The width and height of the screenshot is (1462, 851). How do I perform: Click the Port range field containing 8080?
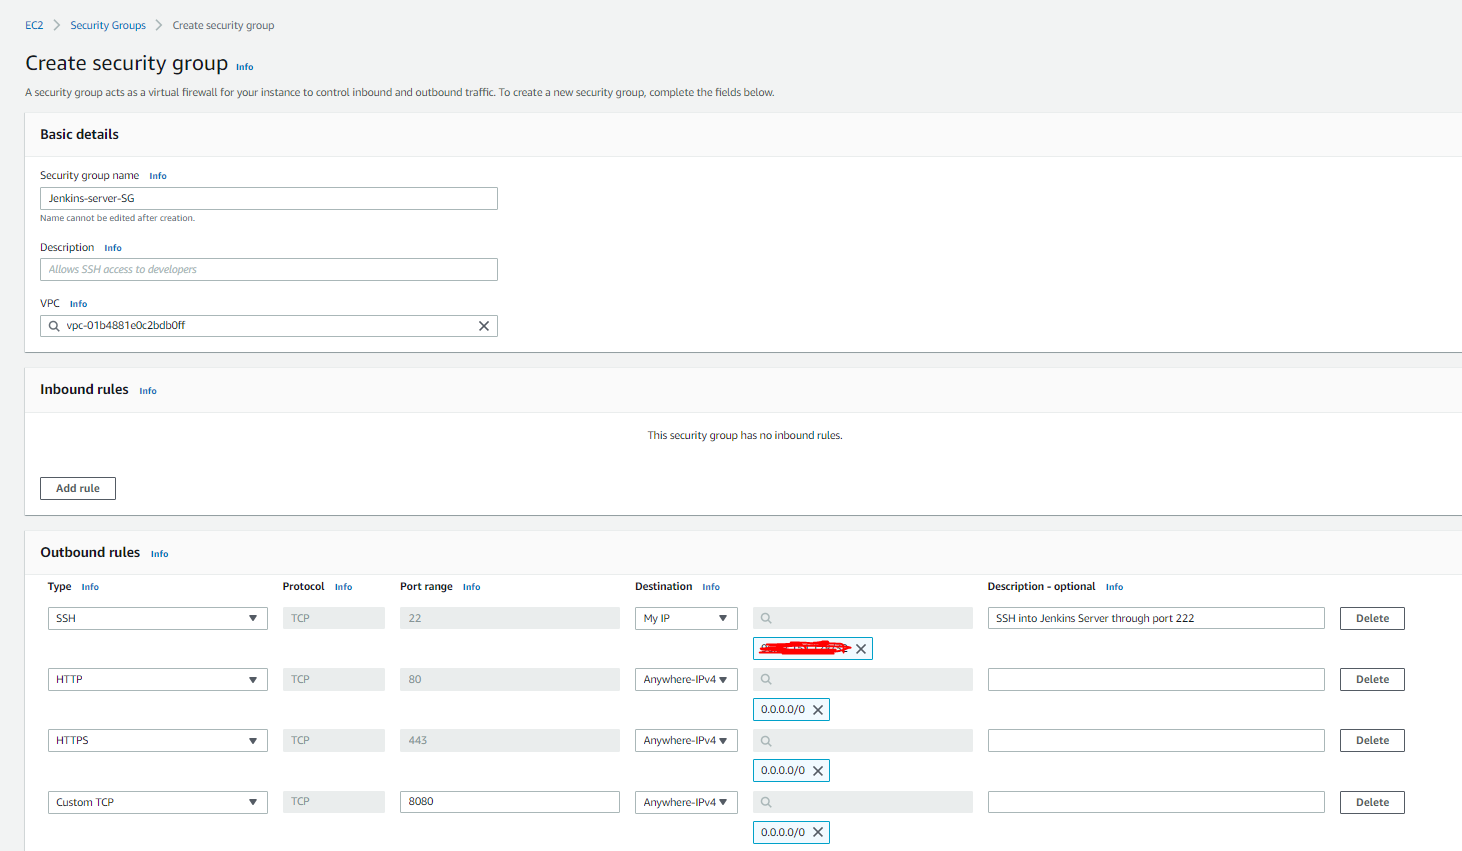tap(510, 802)
